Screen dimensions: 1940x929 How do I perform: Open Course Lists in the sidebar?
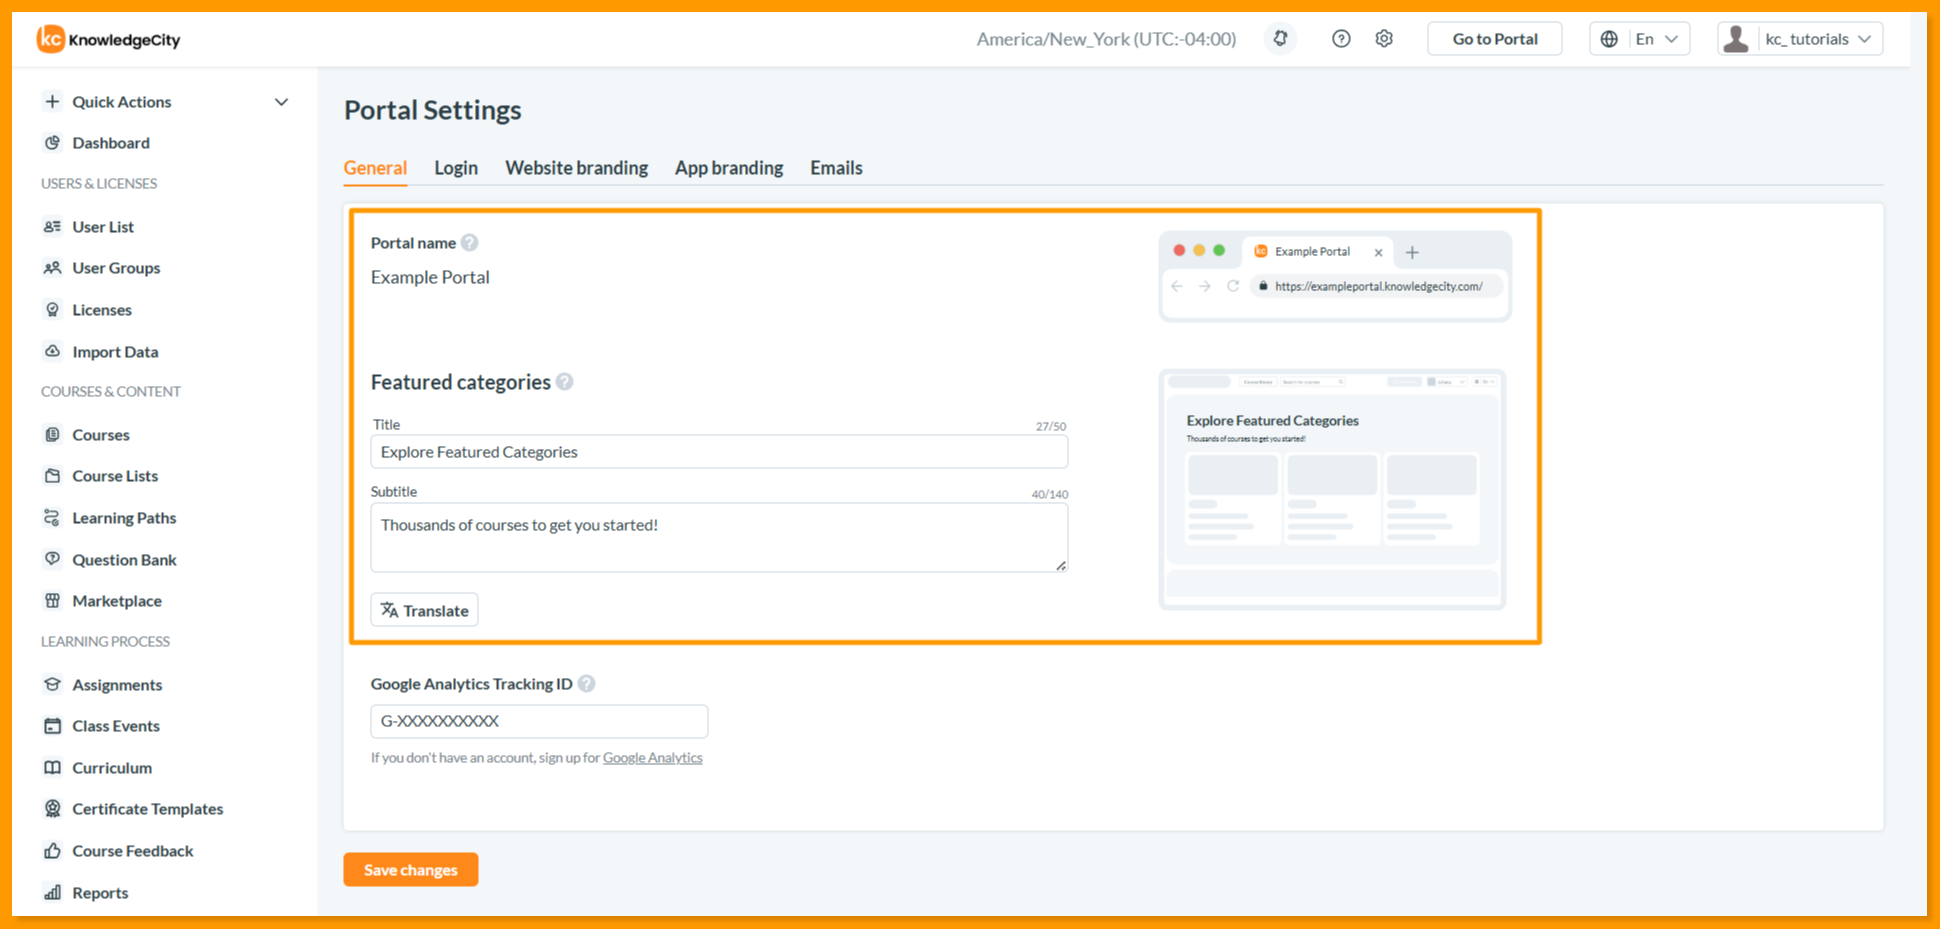(x=114, y=476)
